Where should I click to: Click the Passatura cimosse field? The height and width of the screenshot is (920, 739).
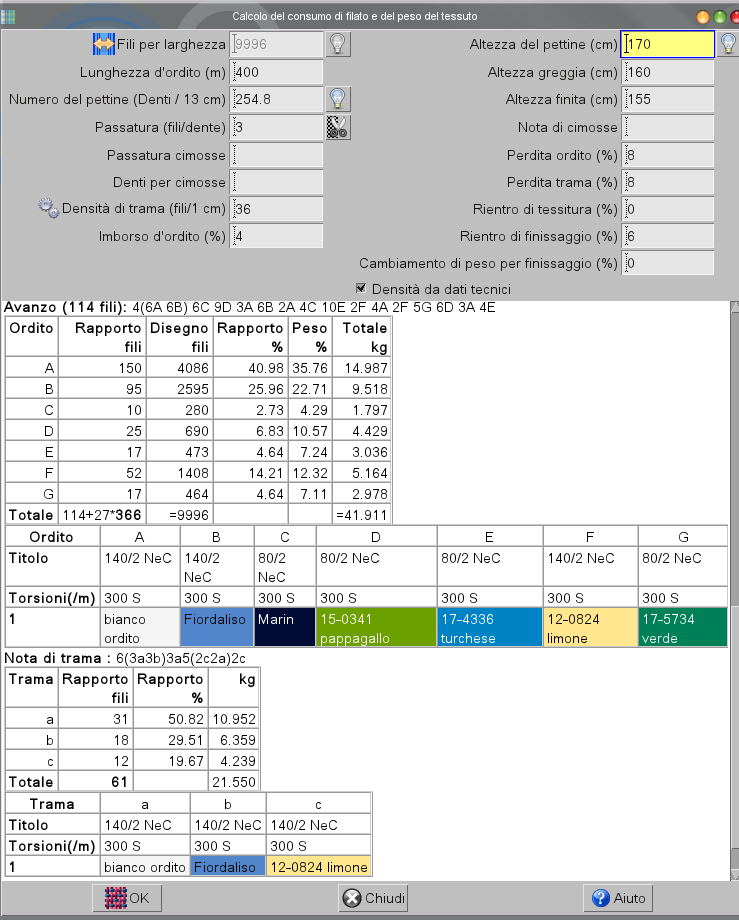276,155
